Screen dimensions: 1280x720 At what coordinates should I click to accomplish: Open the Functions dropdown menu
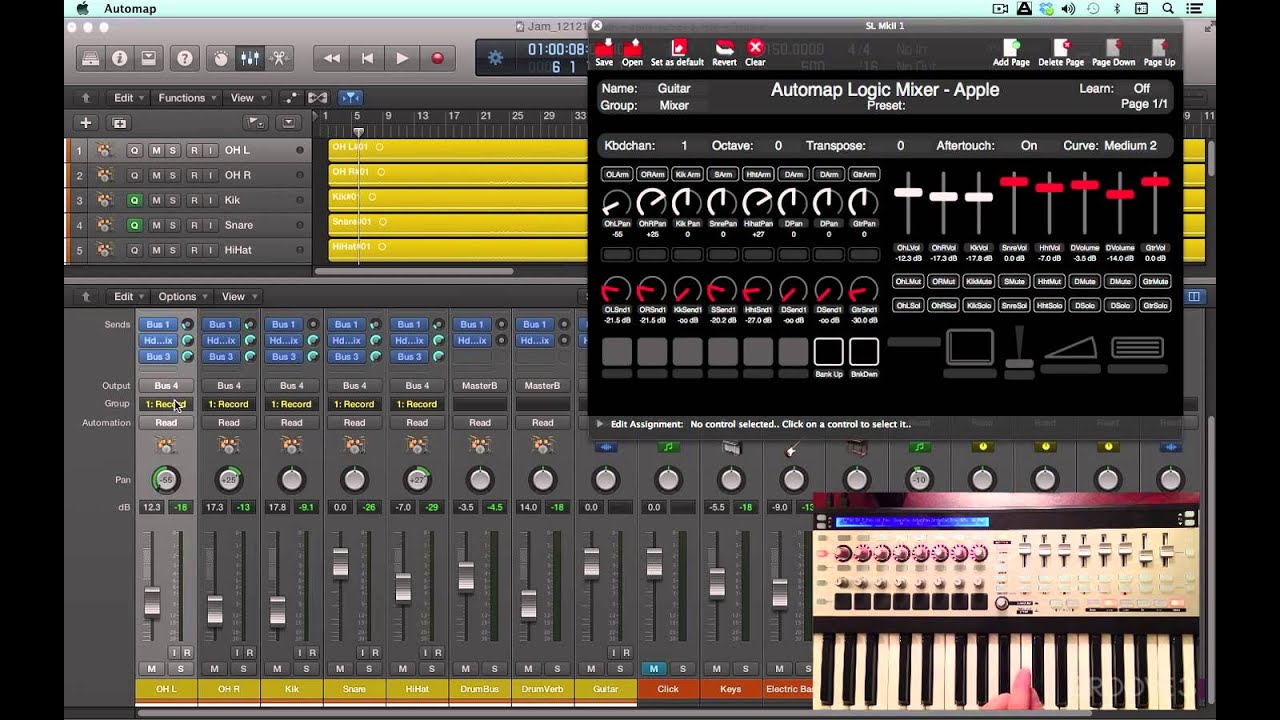(x=187, y=97)
